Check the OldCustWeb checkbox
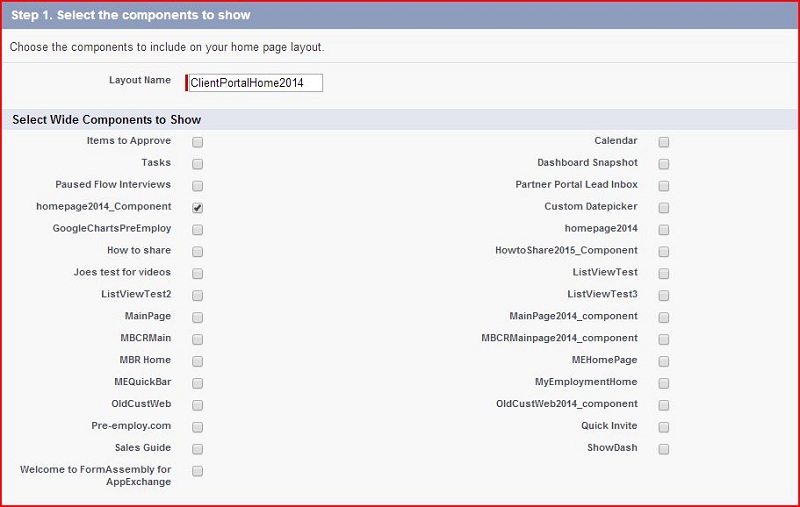800x507 pixels. click(x=197, y=405)
